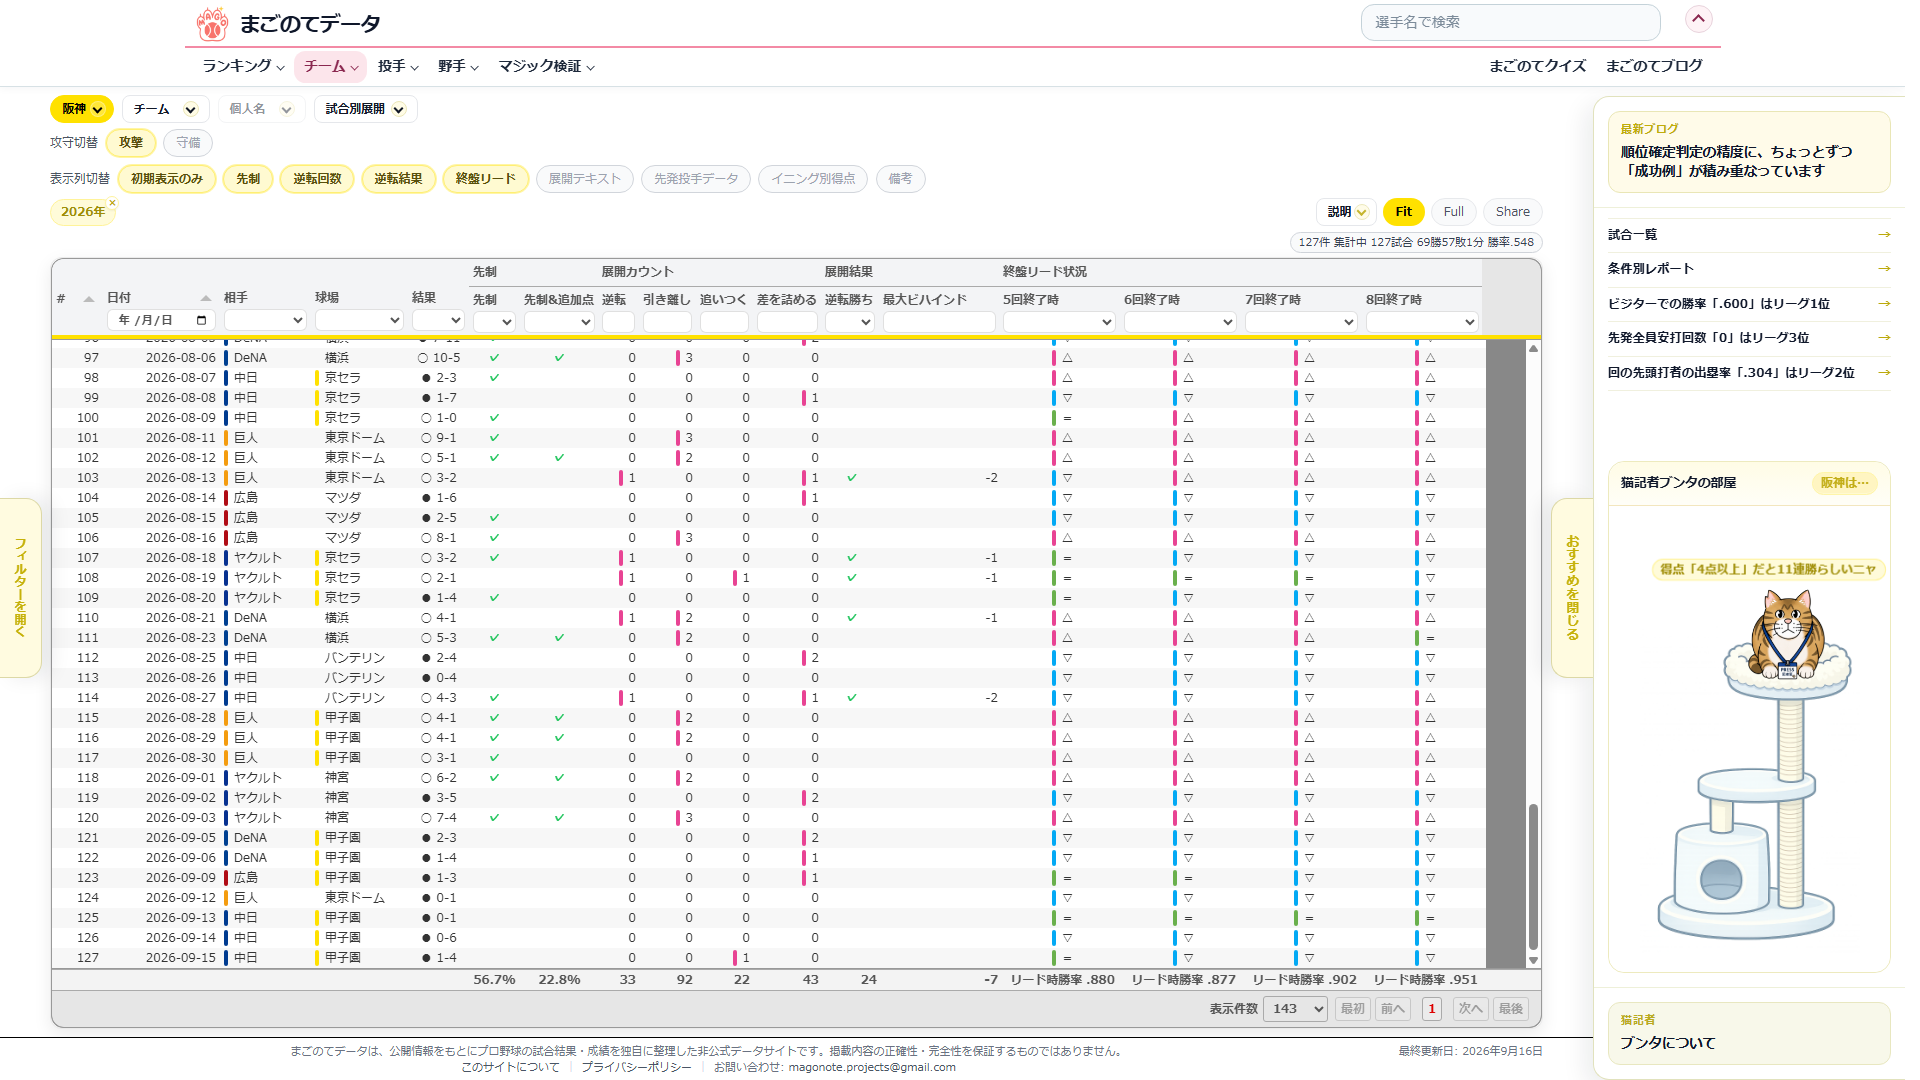Image resolution: width=1920 pixels, height=1080 pixels.
Task: Open the マジック検証 menu
Action: click(547, 66)
